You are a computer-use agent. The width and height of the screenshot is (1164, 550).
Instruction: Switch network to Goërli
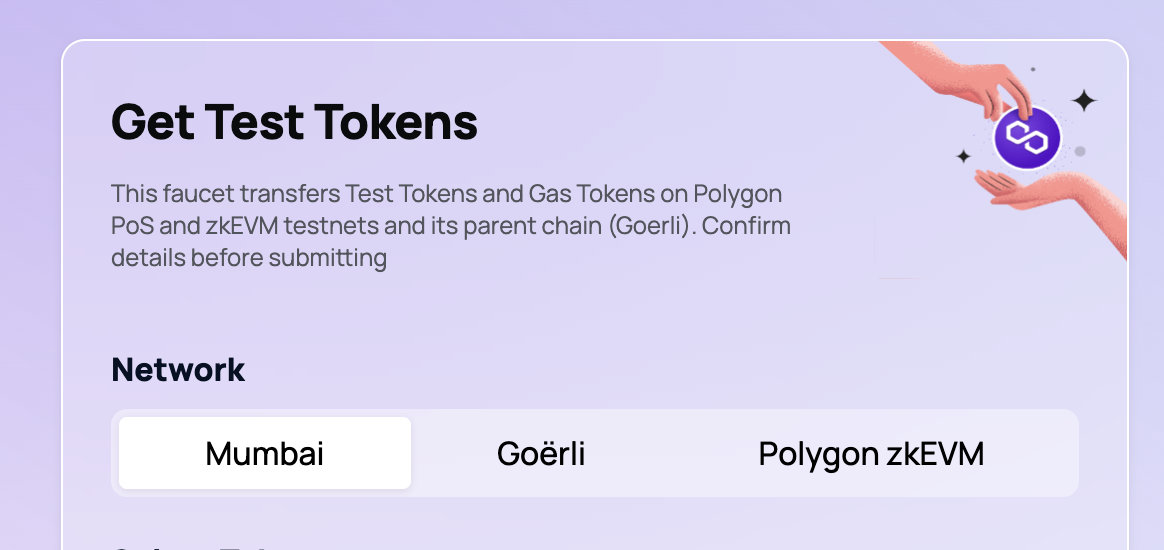coord(540,453)
